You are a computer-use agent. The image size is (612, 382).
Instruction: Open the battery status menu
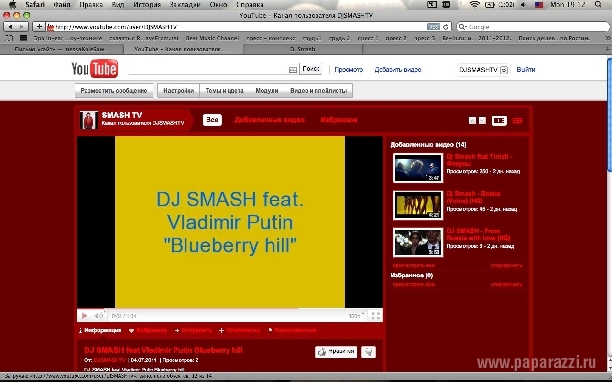(x=490, y=5)
